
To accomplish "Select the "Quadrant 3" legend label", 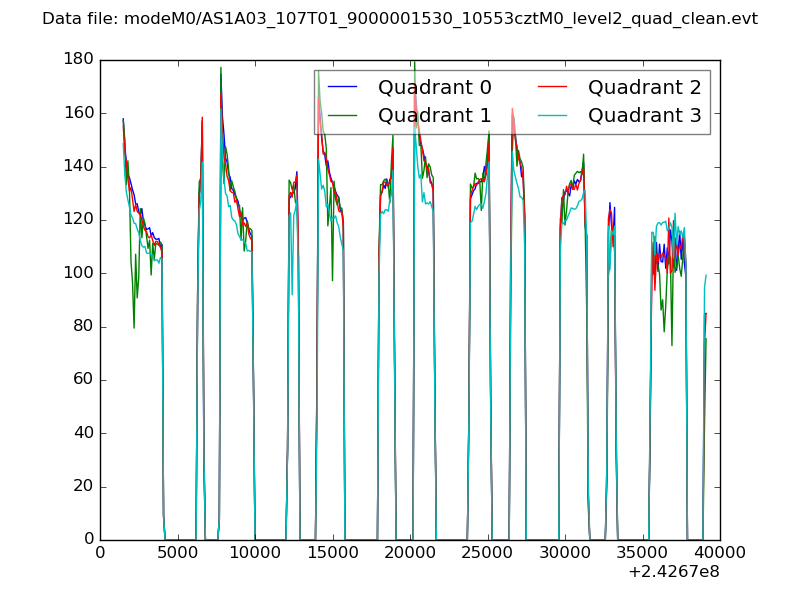I will [644, 116].
